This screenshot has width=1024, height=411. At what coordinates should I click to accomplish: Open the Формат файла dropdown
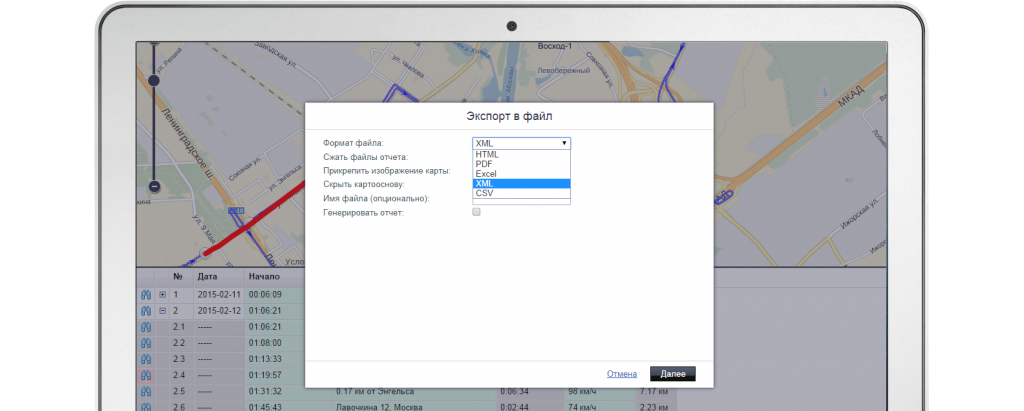[521, 143]
